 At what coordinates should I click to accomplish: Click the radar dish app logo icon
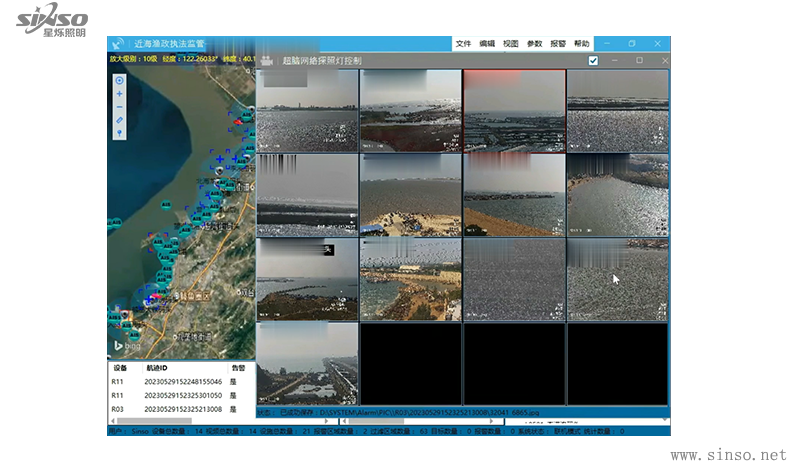click(x=118, y=44)
